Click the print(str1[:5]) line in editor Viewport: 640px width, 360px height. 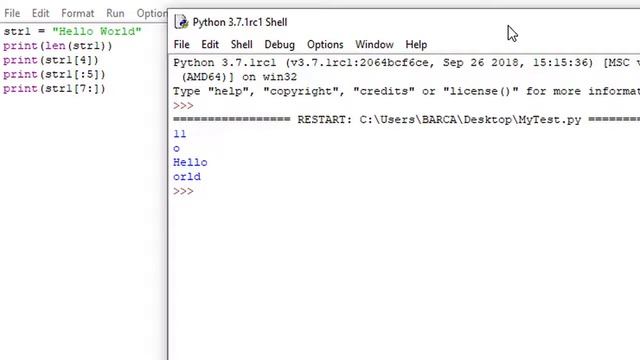54,74
